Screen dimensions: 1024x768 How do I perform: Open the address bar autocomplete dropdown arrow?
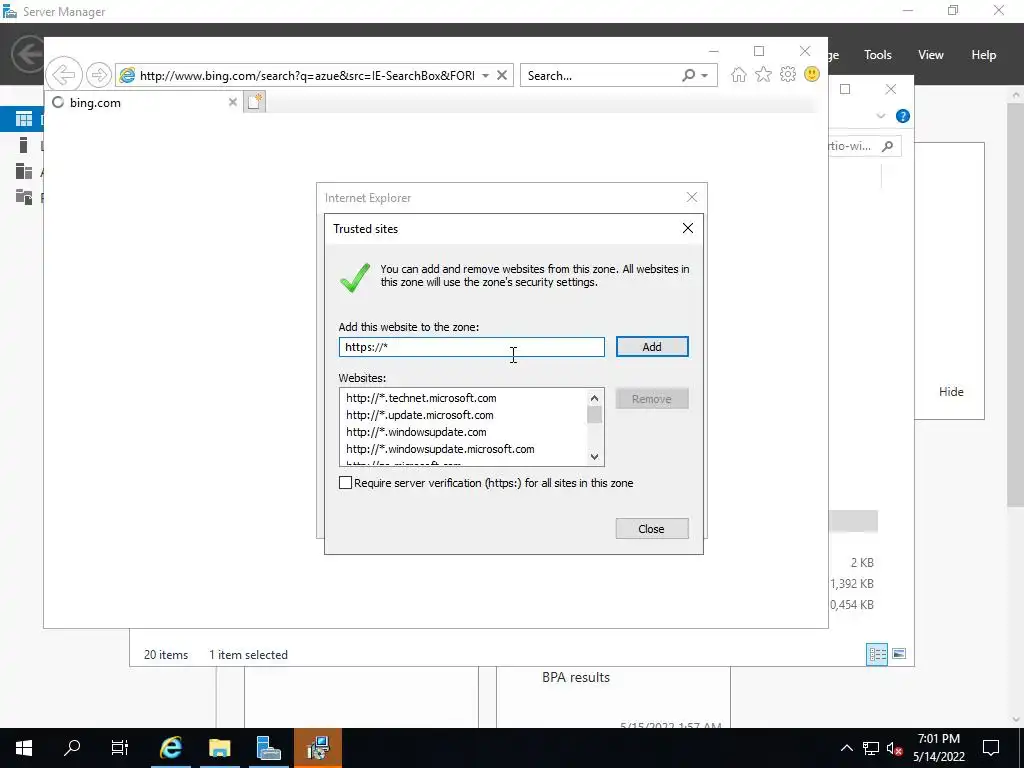pyautogui.click(x=485, y=76)
